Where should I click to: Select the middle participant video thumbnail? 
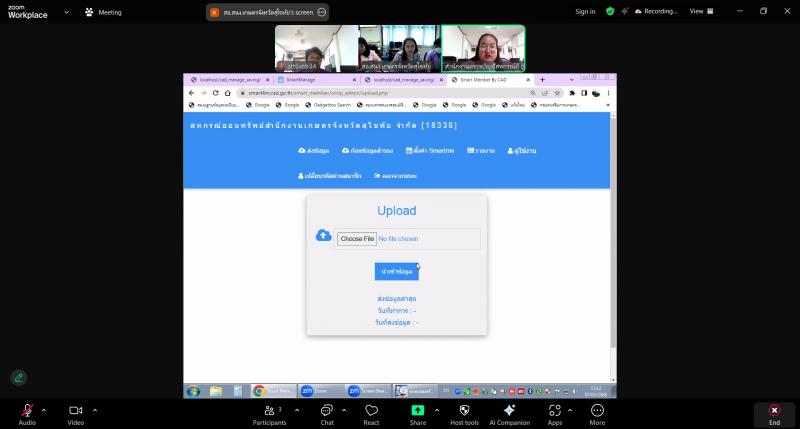pyautogui.click(x=400, y=48)
